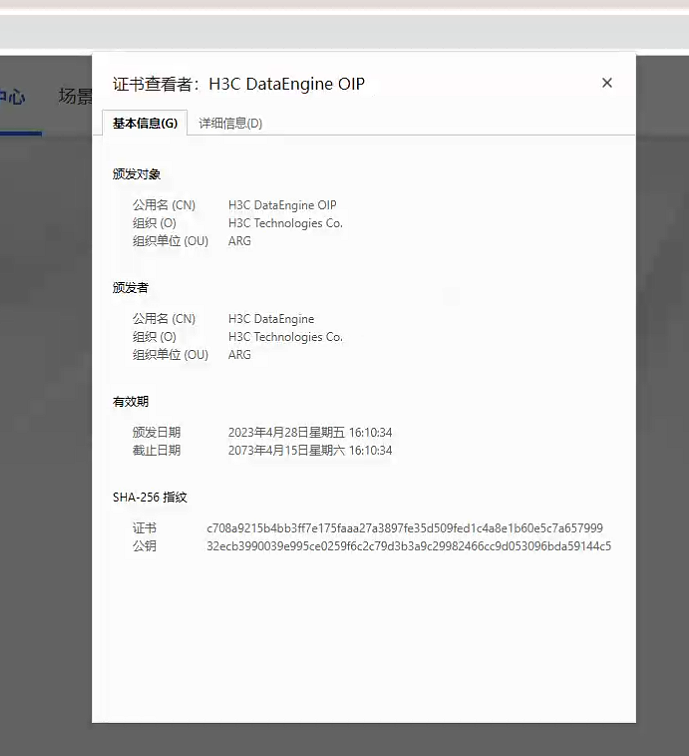Click the SHA-256 指纹 section heading

pos(150,497)
